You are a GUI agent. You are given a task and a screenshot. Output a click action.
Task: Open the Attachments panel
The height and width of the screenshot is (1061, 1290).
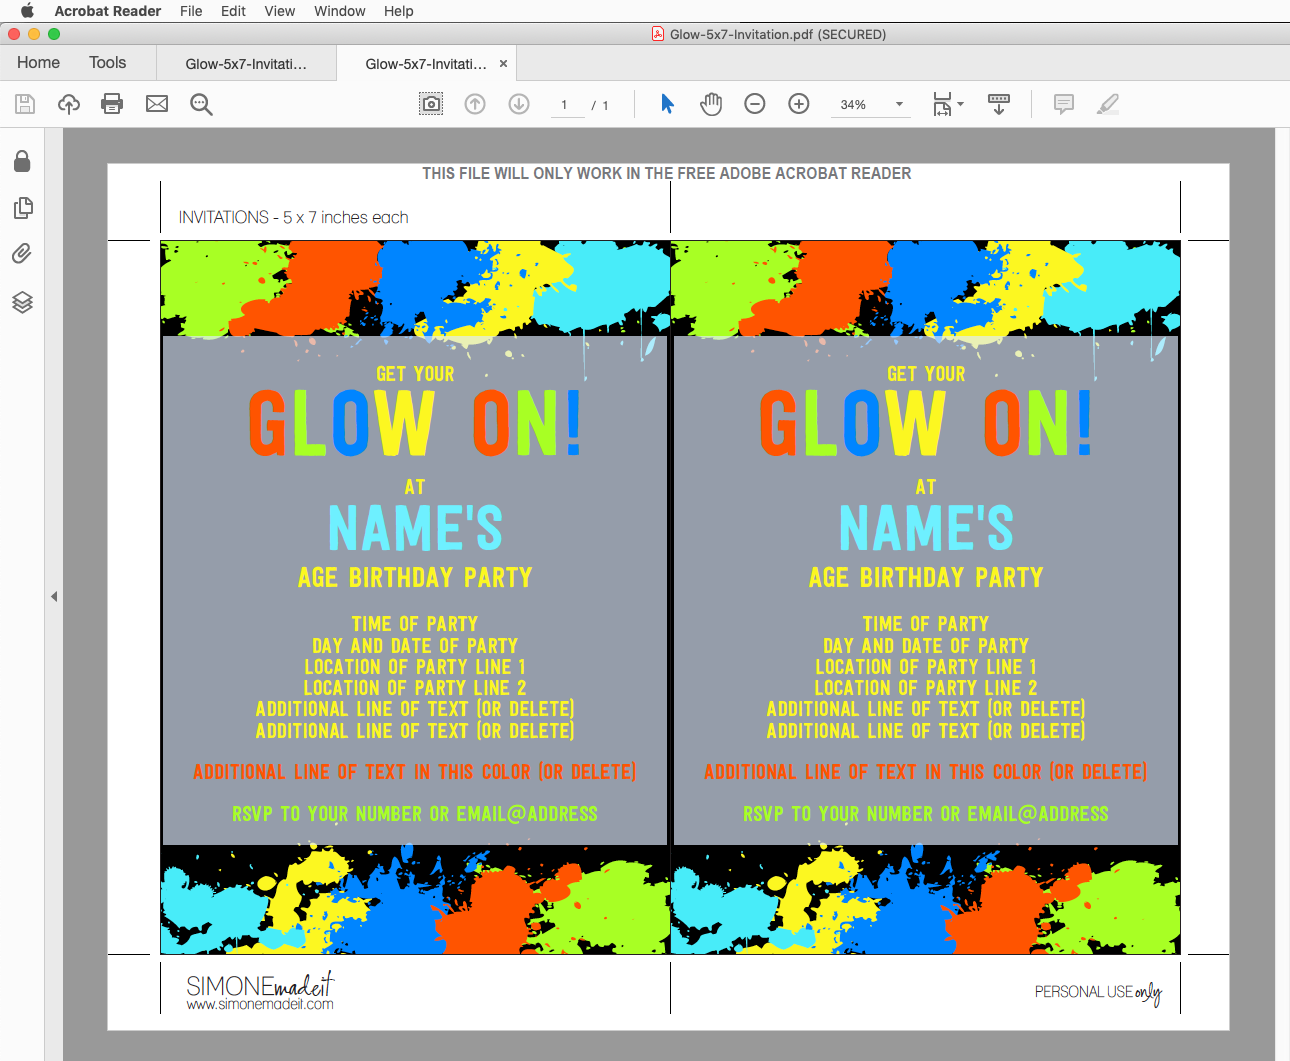coord(22,254)
